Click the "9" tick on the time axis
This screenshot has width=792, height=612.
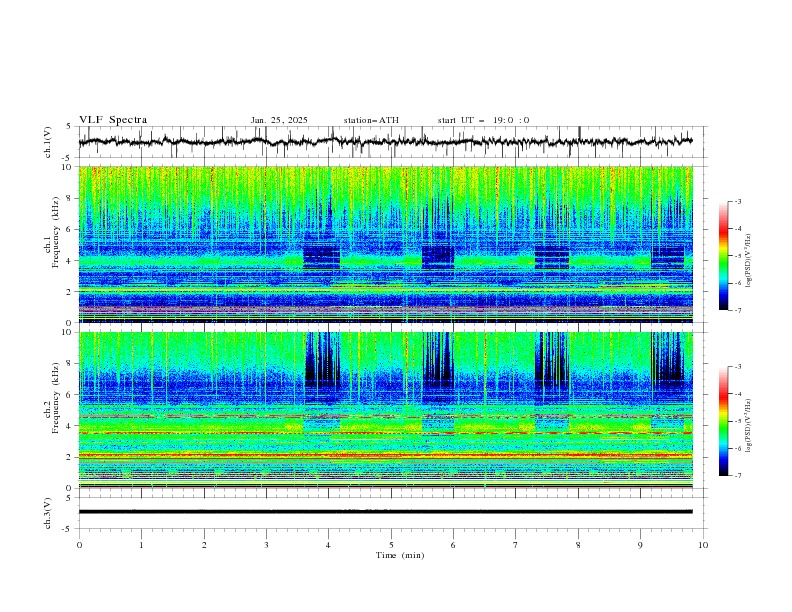coord(640,545)
